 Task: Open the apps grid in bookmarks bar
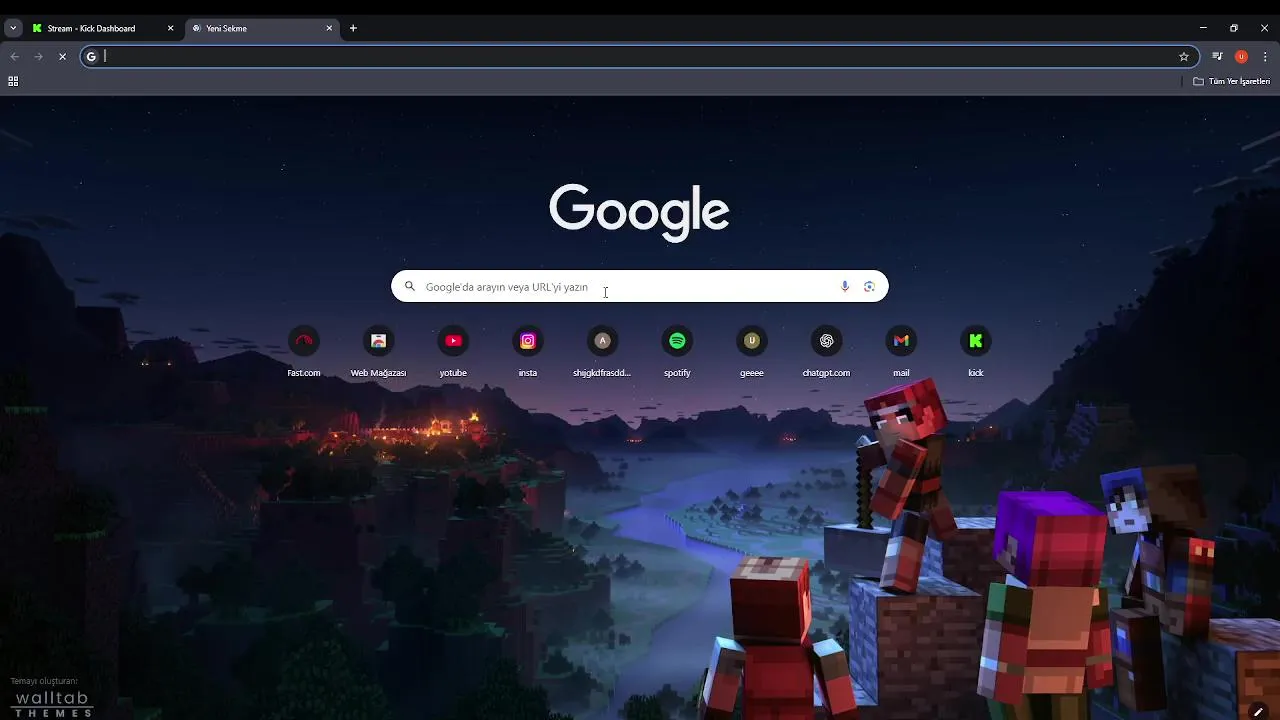[13, 81]
